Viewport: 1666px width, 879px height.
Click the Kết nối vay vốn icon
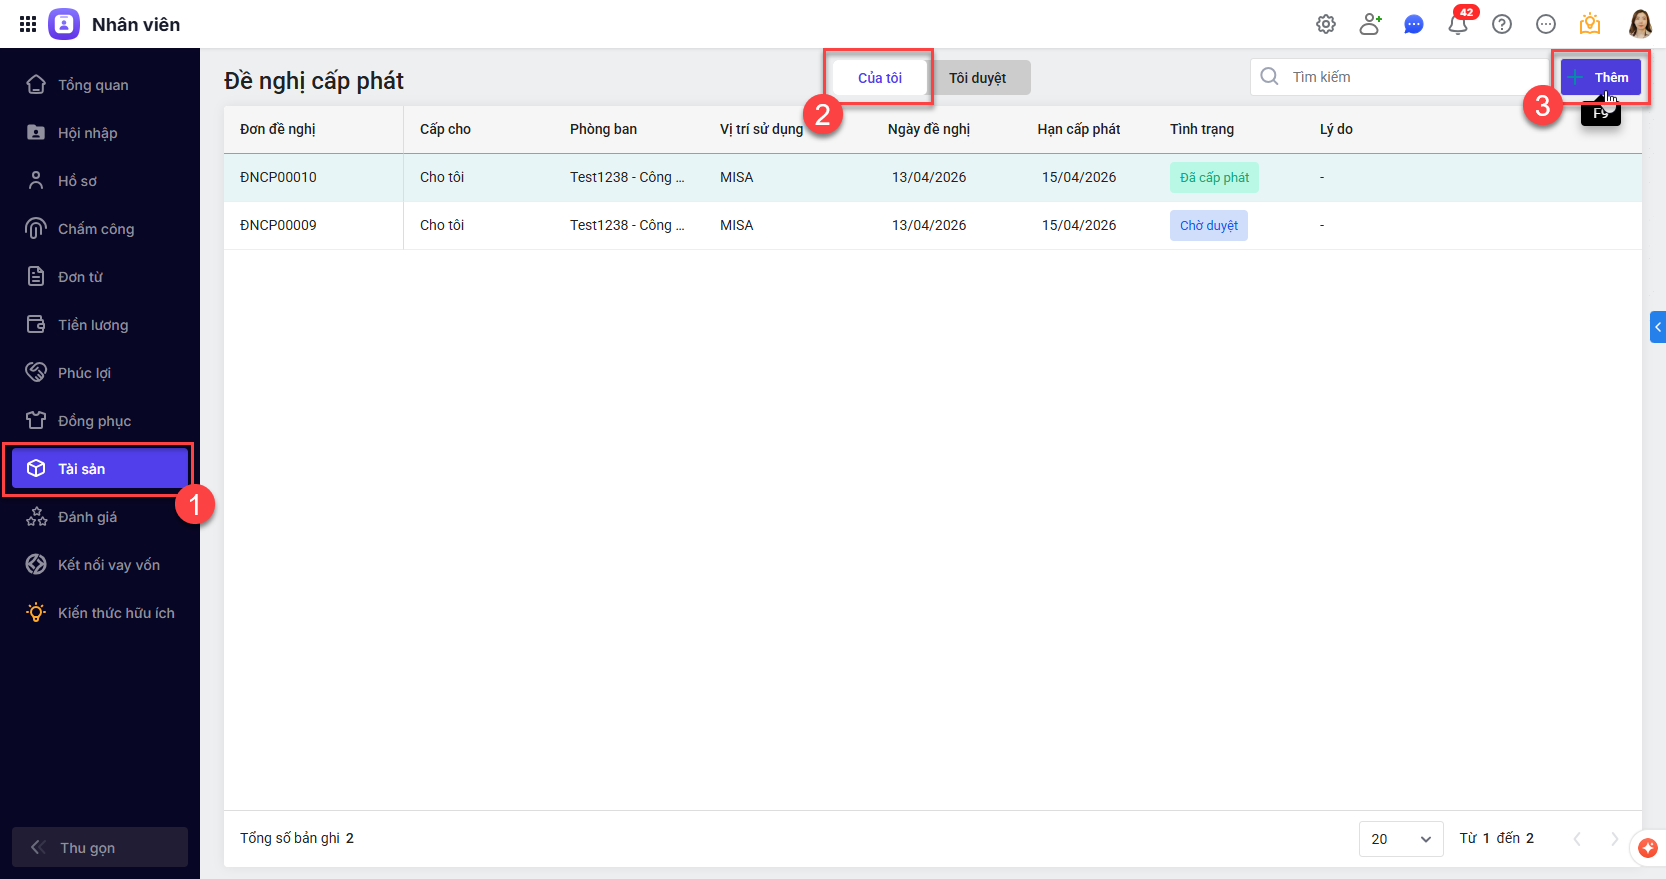(x=36, y=564)
